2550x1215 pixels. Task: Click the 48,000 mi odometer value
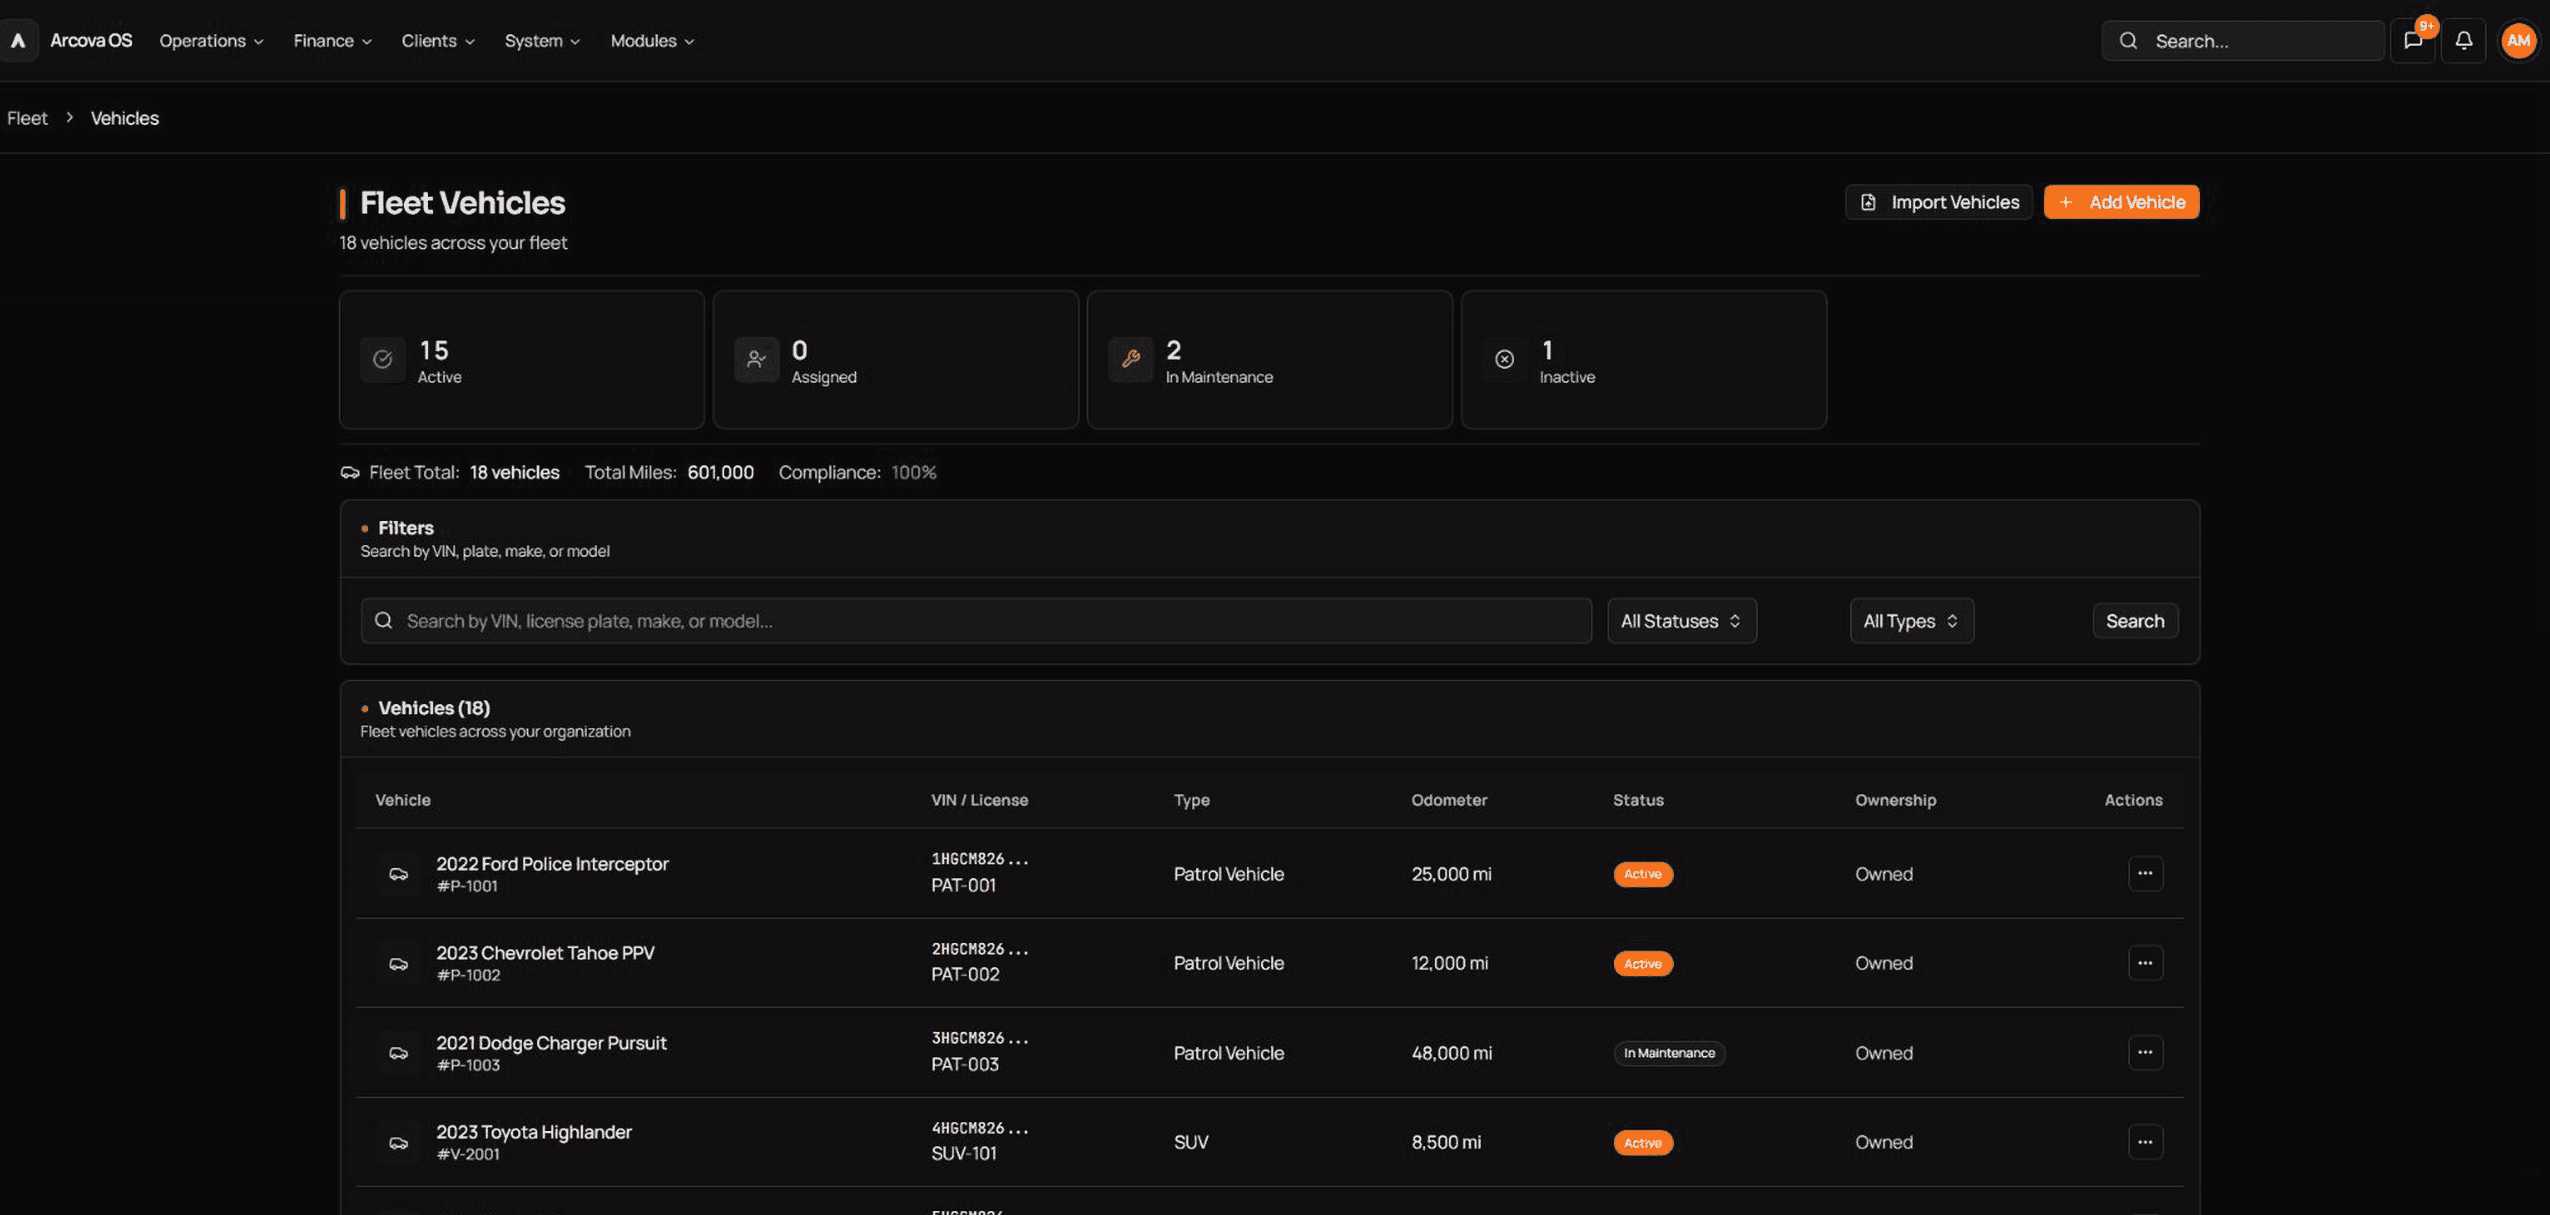(x=1451, y=1053)
